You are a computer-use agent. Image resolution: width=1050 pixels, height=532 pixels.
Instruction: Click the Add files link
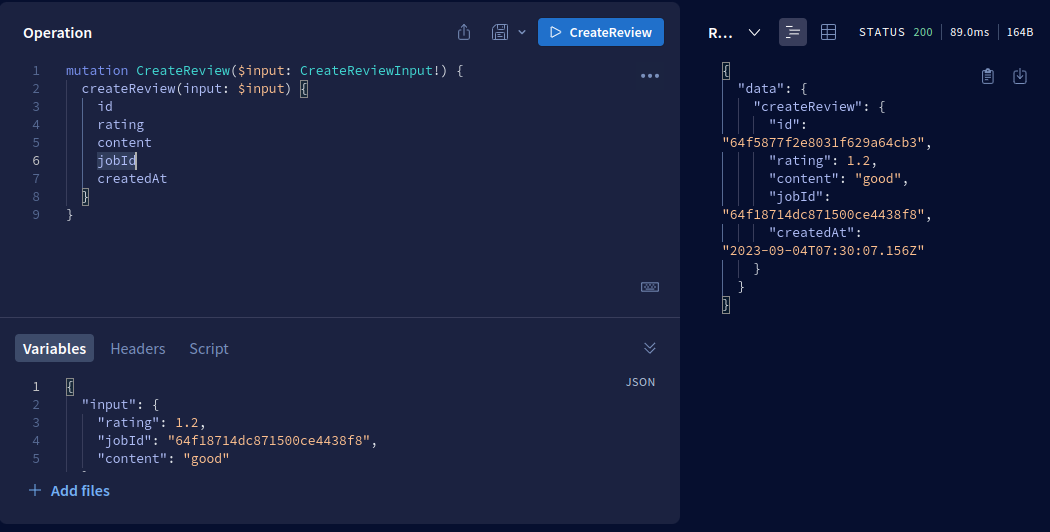80,490
